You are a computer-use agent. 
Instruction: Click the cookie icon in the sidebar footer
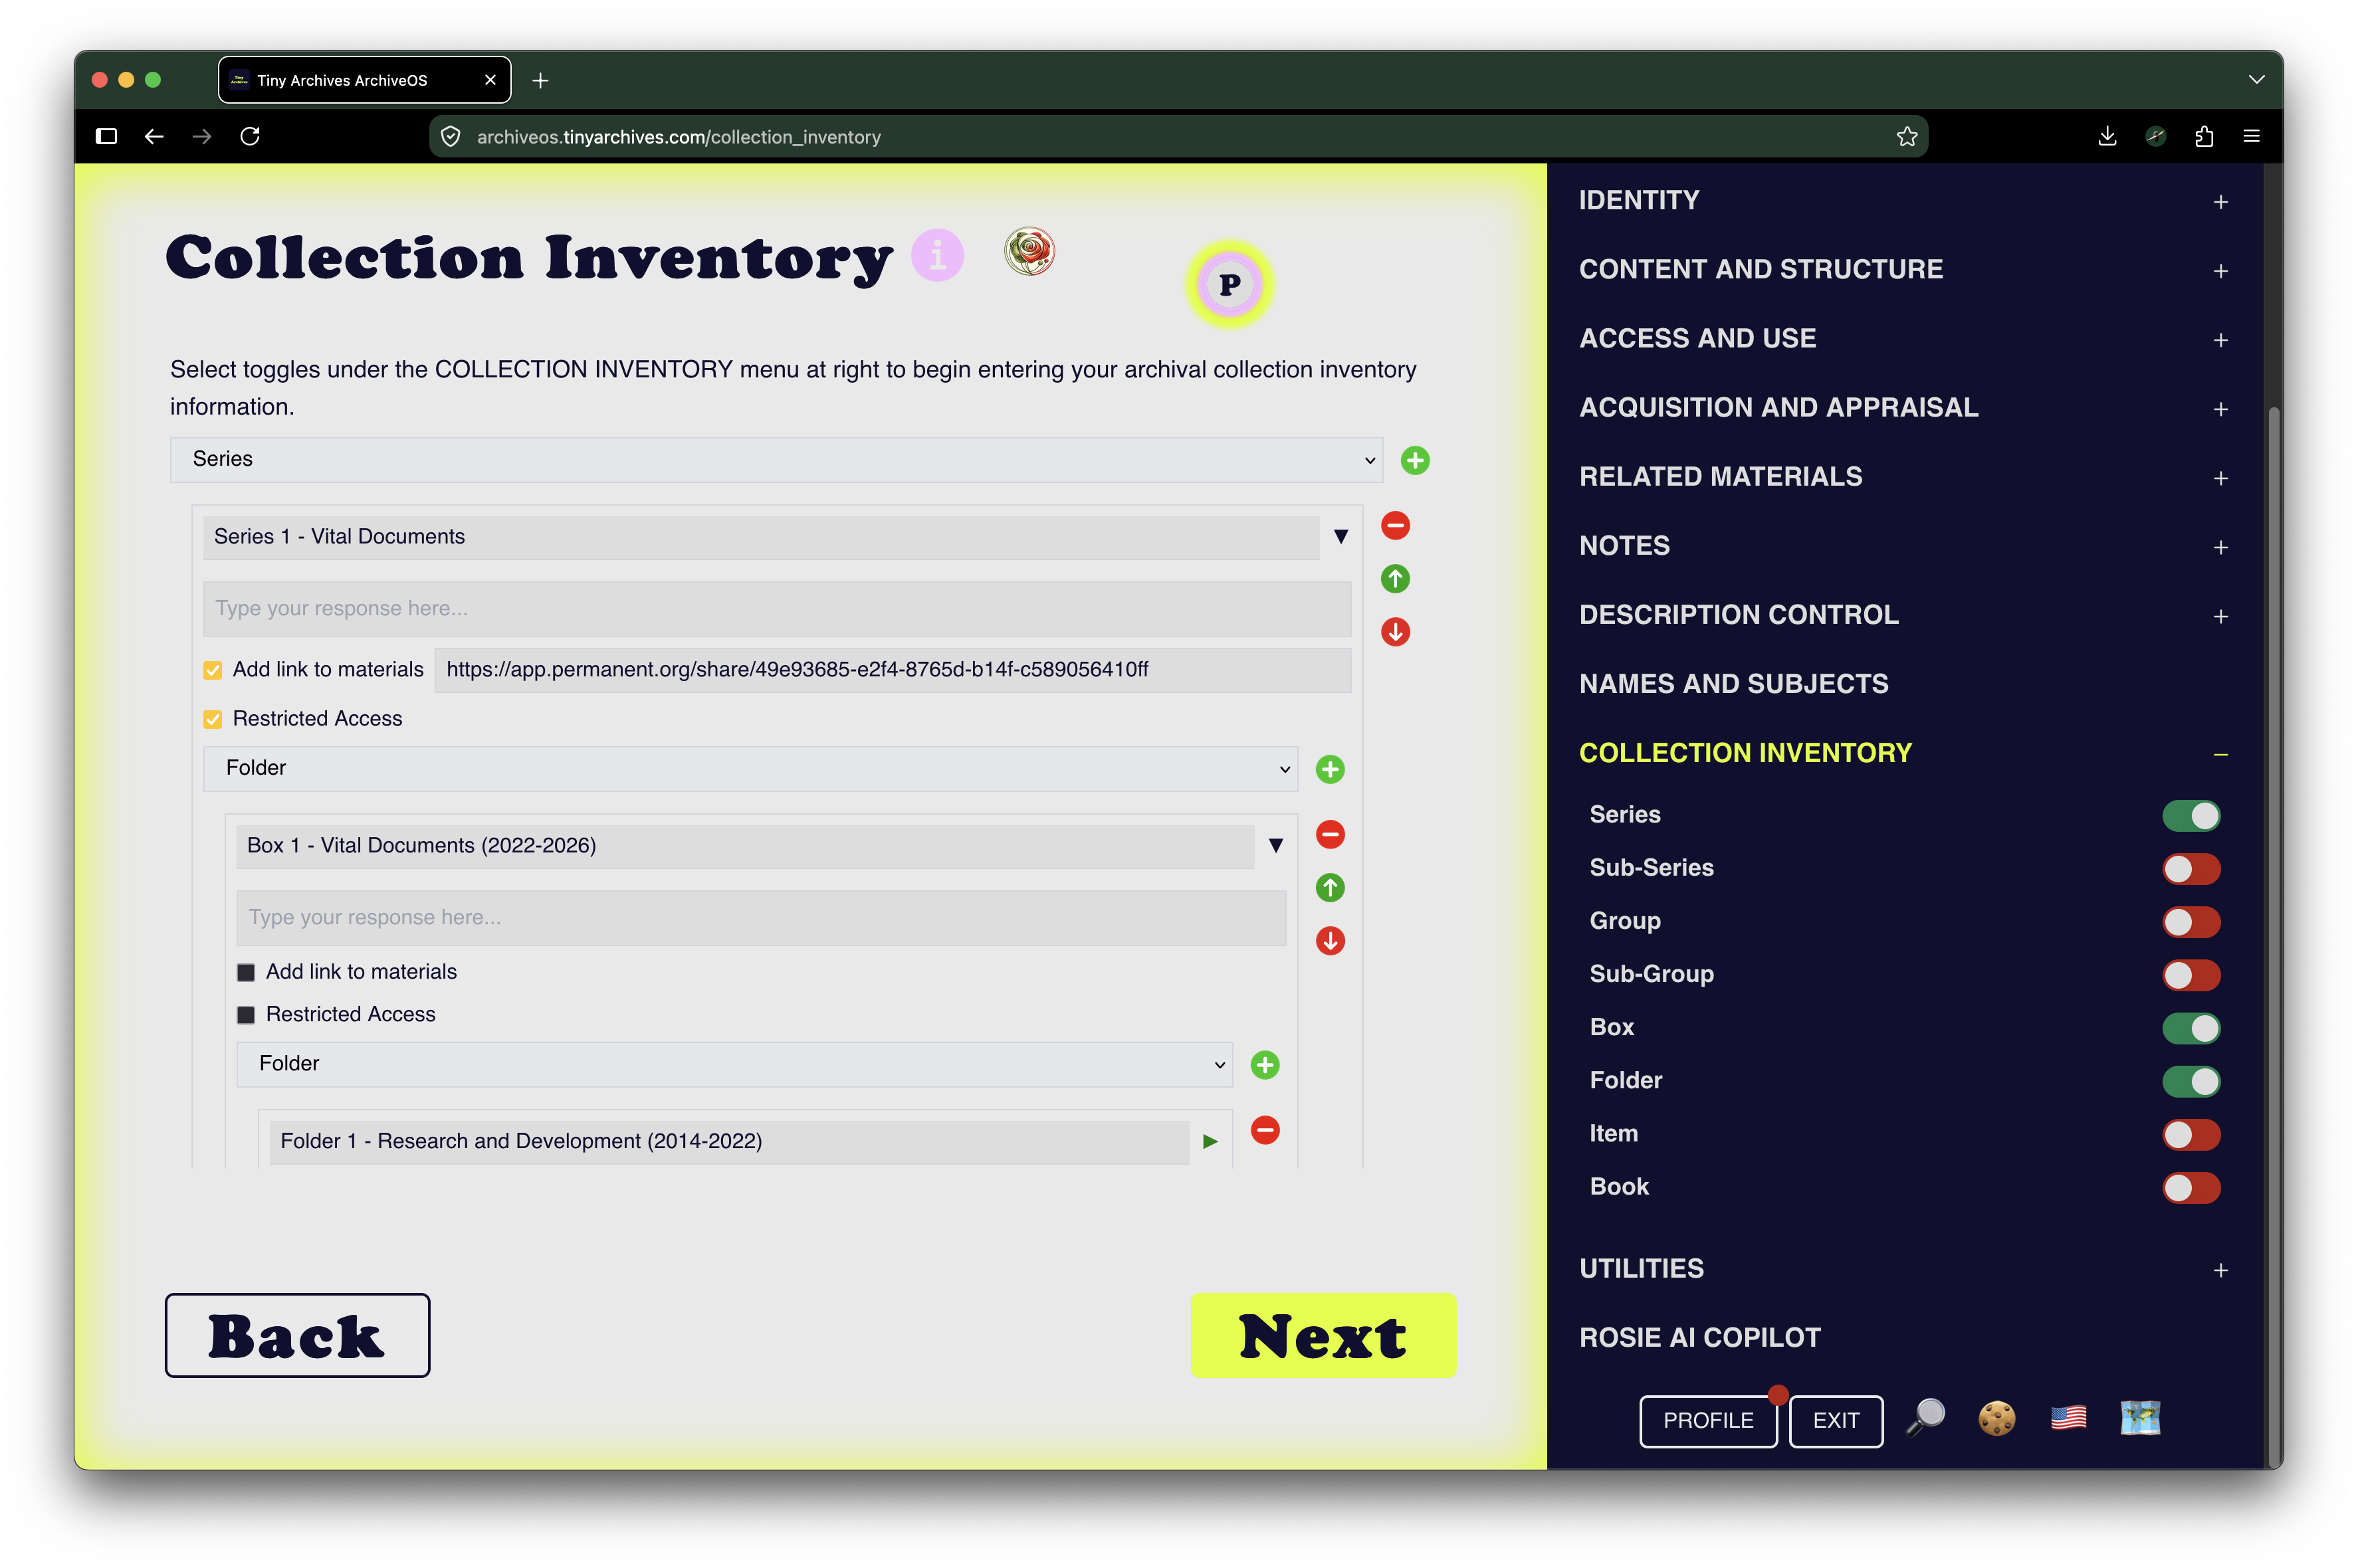(1996, 1418)
